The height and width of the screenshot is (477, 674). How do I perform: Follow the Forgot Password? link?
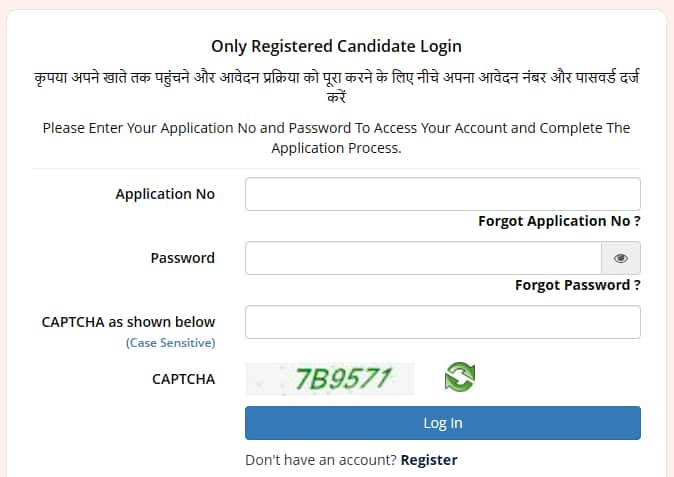point(577,285)
